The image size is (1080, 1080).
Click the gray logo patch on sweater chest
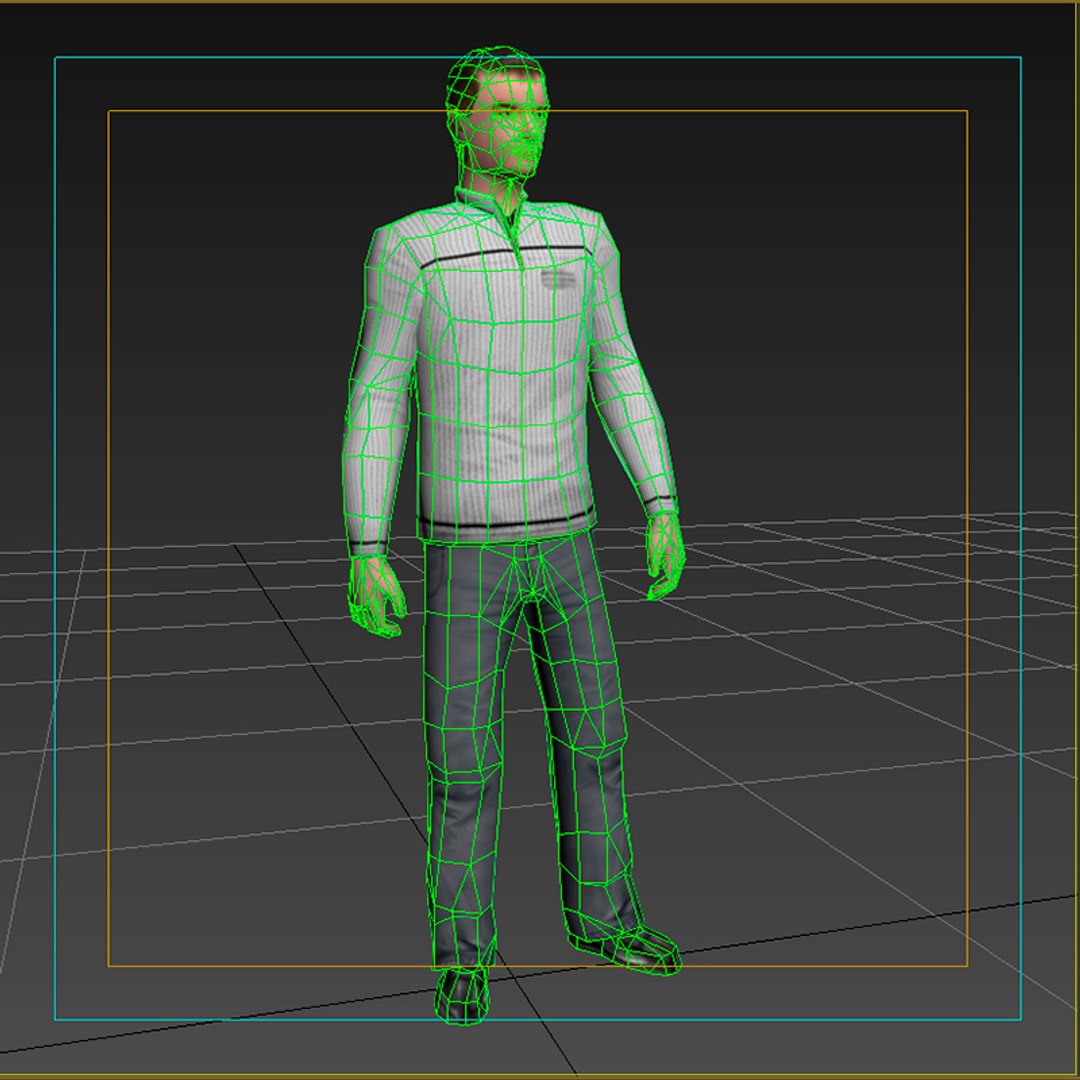point(557,281)
